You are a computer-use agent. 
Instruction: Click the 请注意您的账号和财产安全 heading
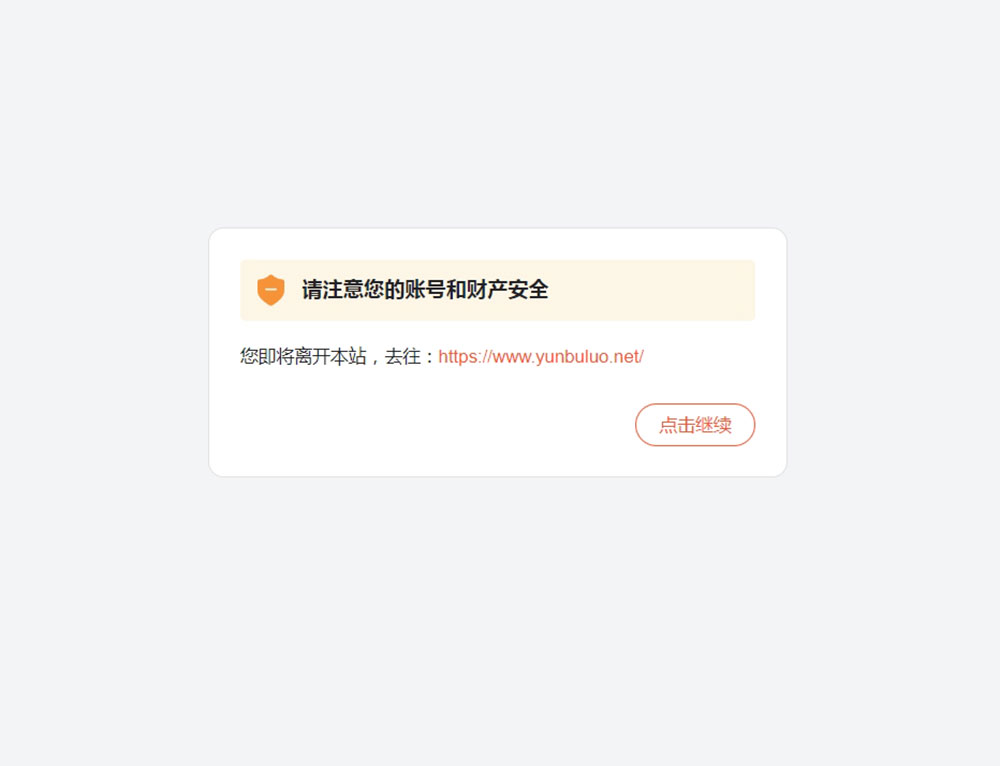(425, 290)
